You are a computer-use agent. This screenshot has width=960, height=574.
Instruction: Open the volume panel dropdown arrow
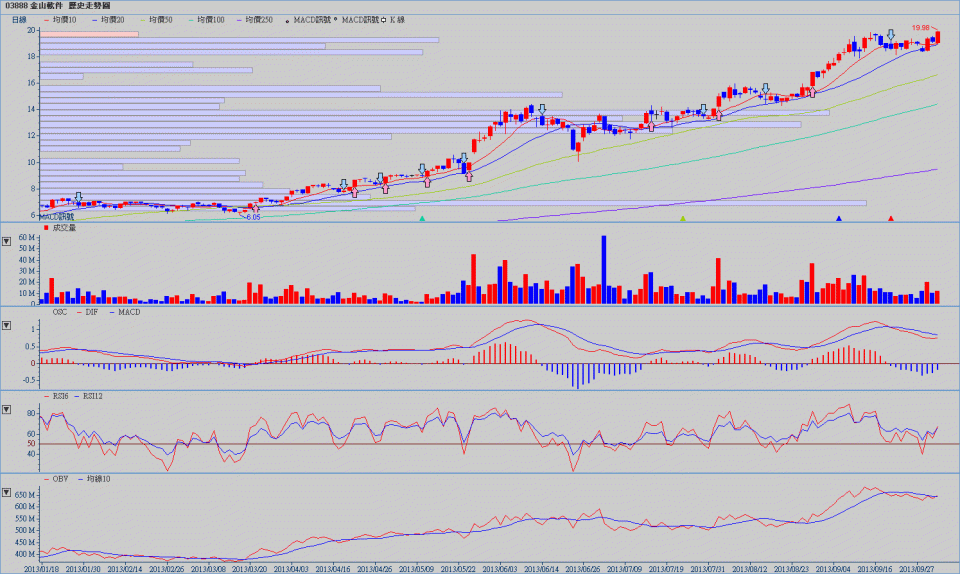(7, 241)
